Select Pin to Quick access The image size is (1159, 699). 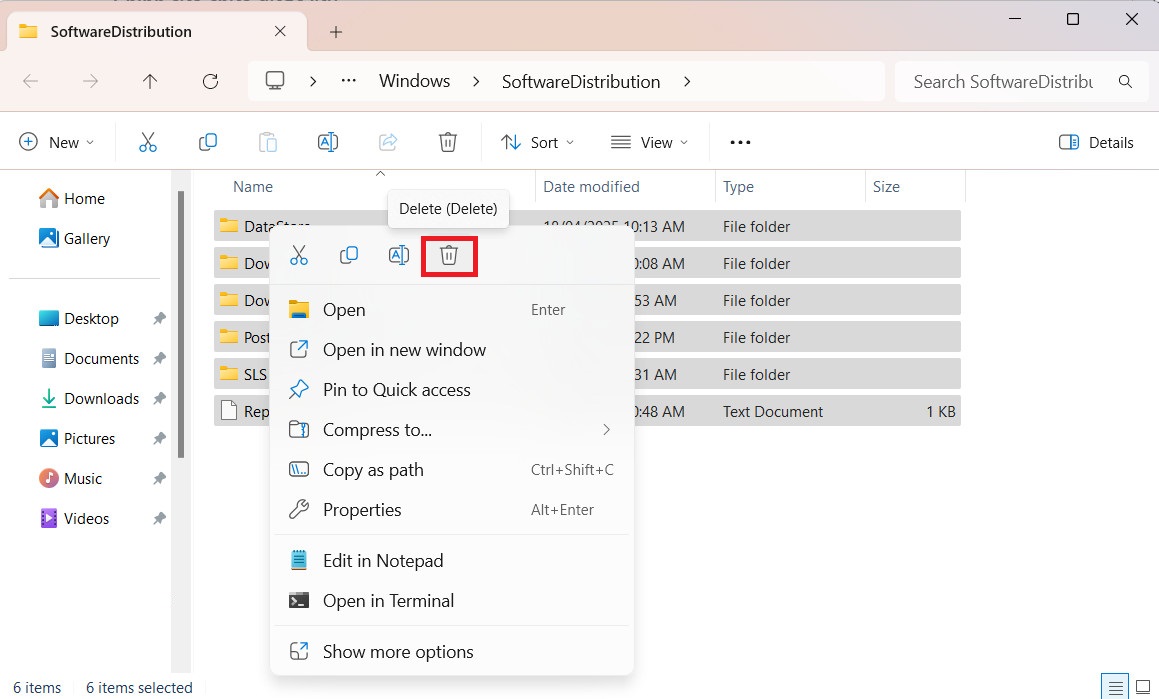(x=452, y=389)
